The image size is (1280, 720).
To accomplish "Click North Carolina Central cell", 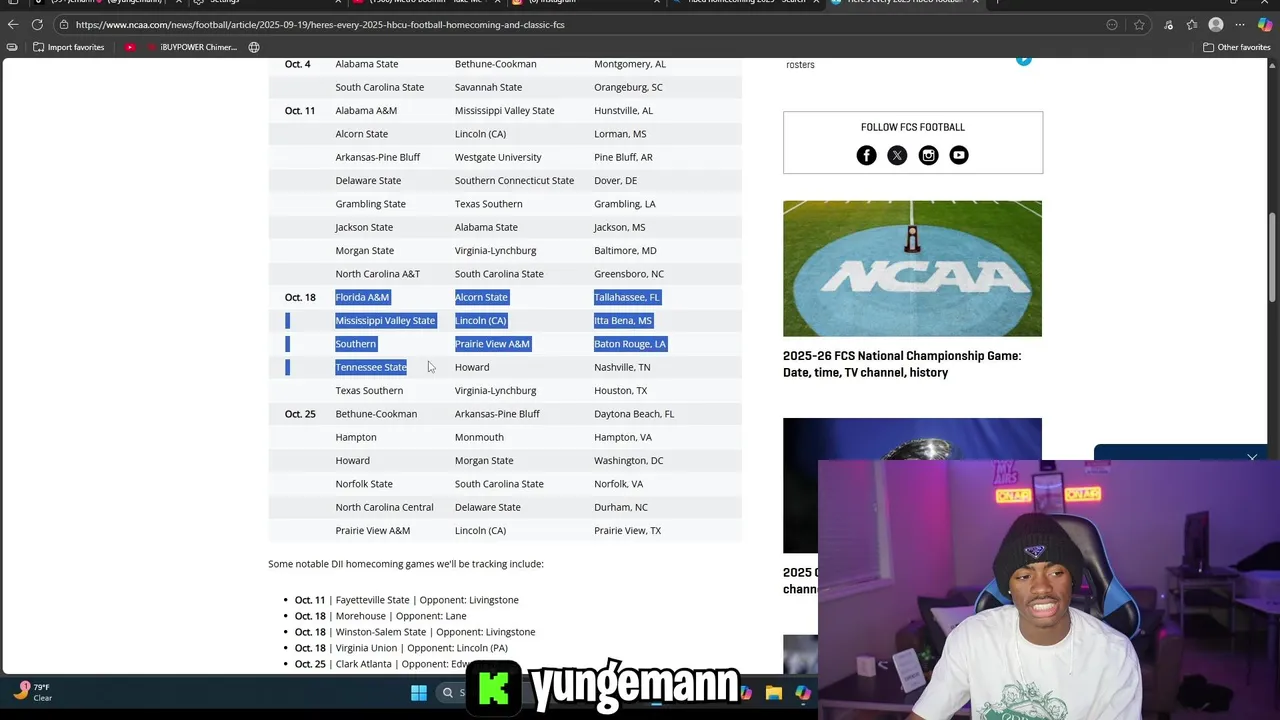I will (x=384, y=507).
